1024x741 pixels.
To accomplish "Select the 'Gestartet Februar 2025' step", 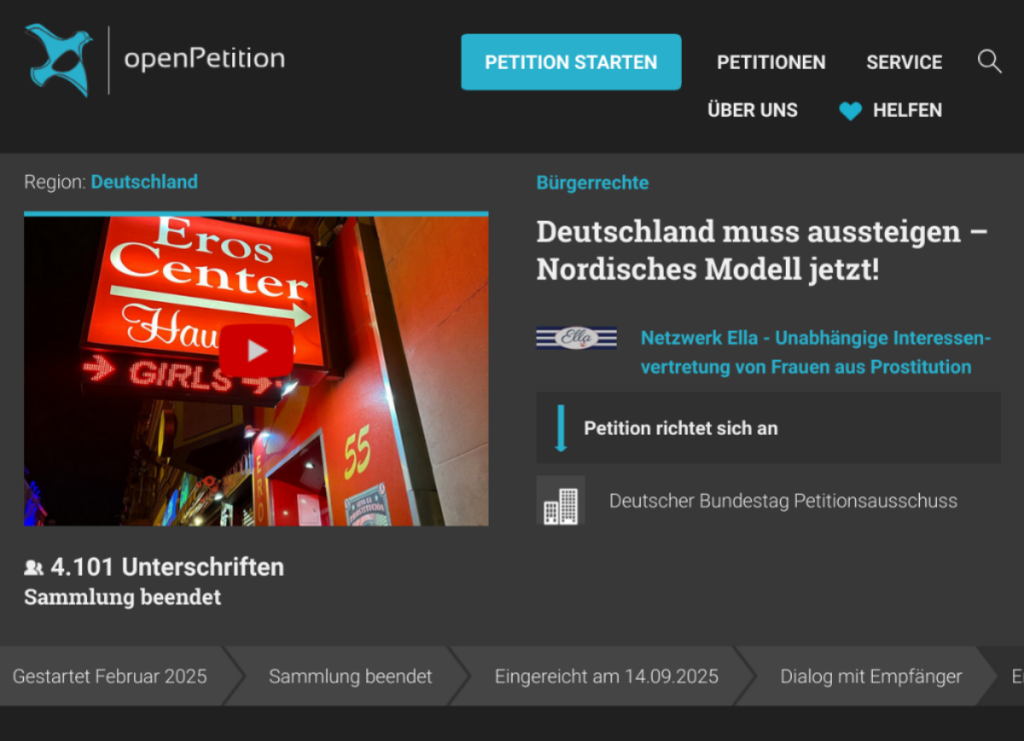I will tap(110, 676).
